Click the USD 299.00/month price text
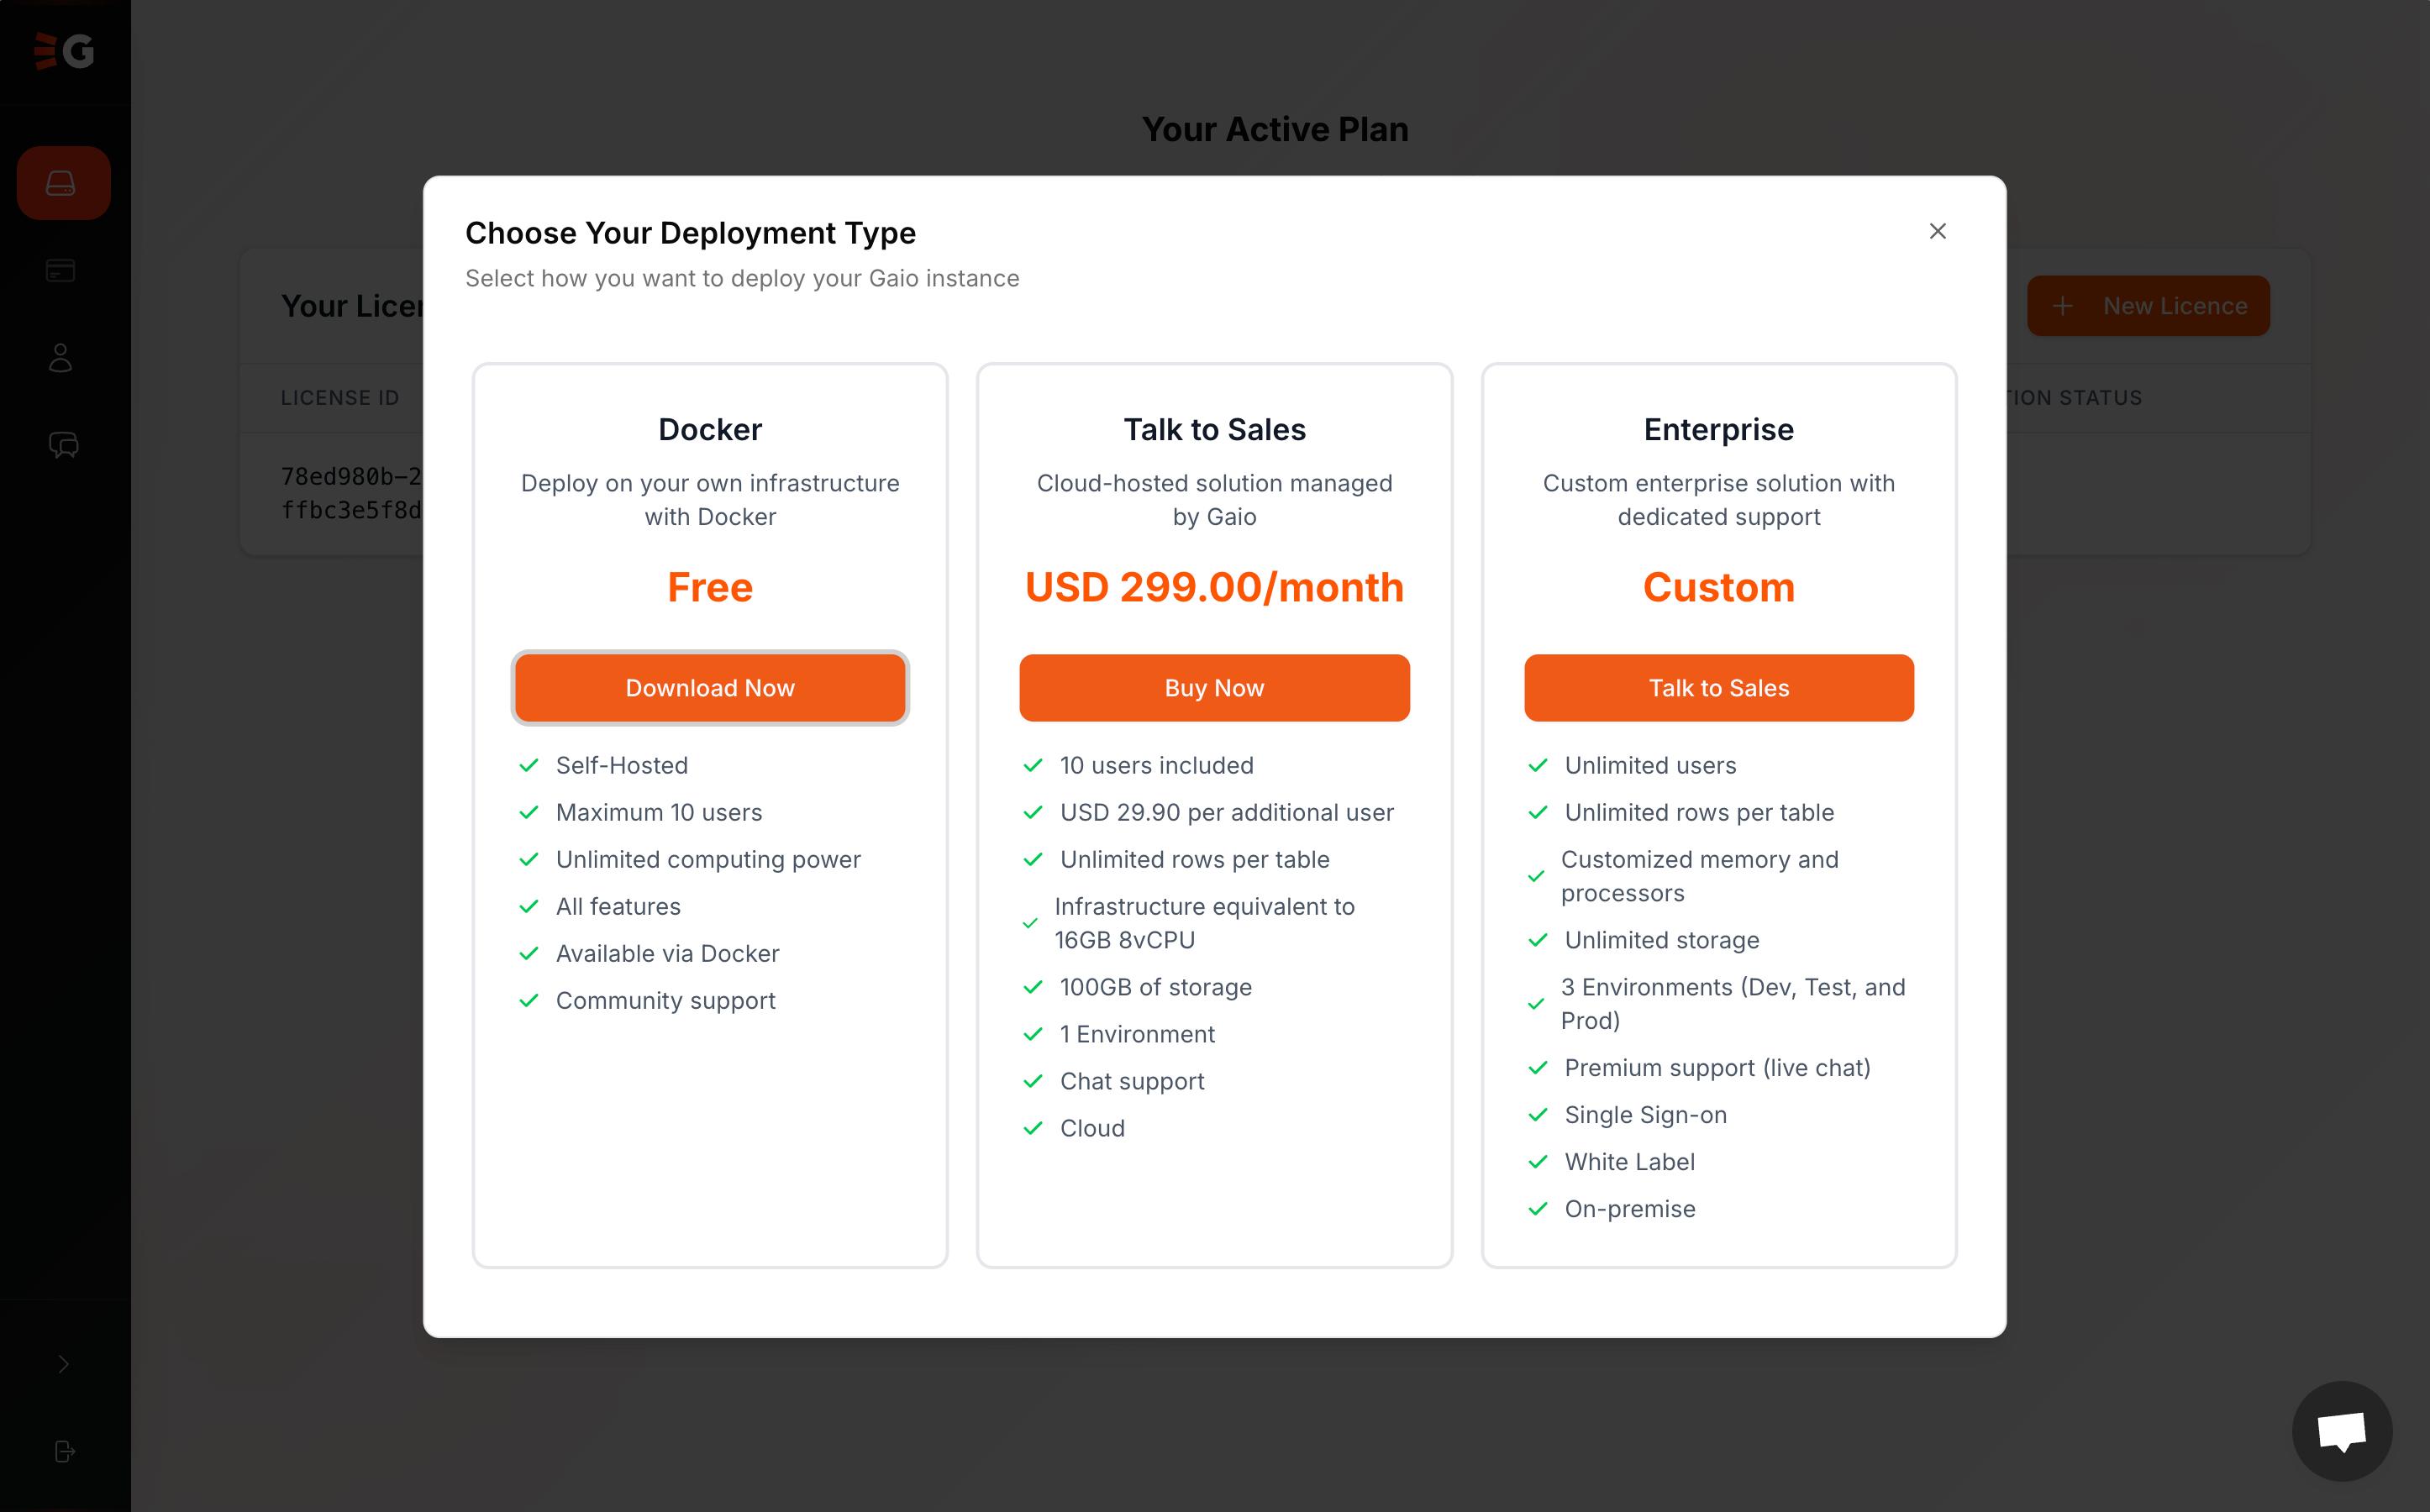2430x1512 pixels. pos(1214,587)
